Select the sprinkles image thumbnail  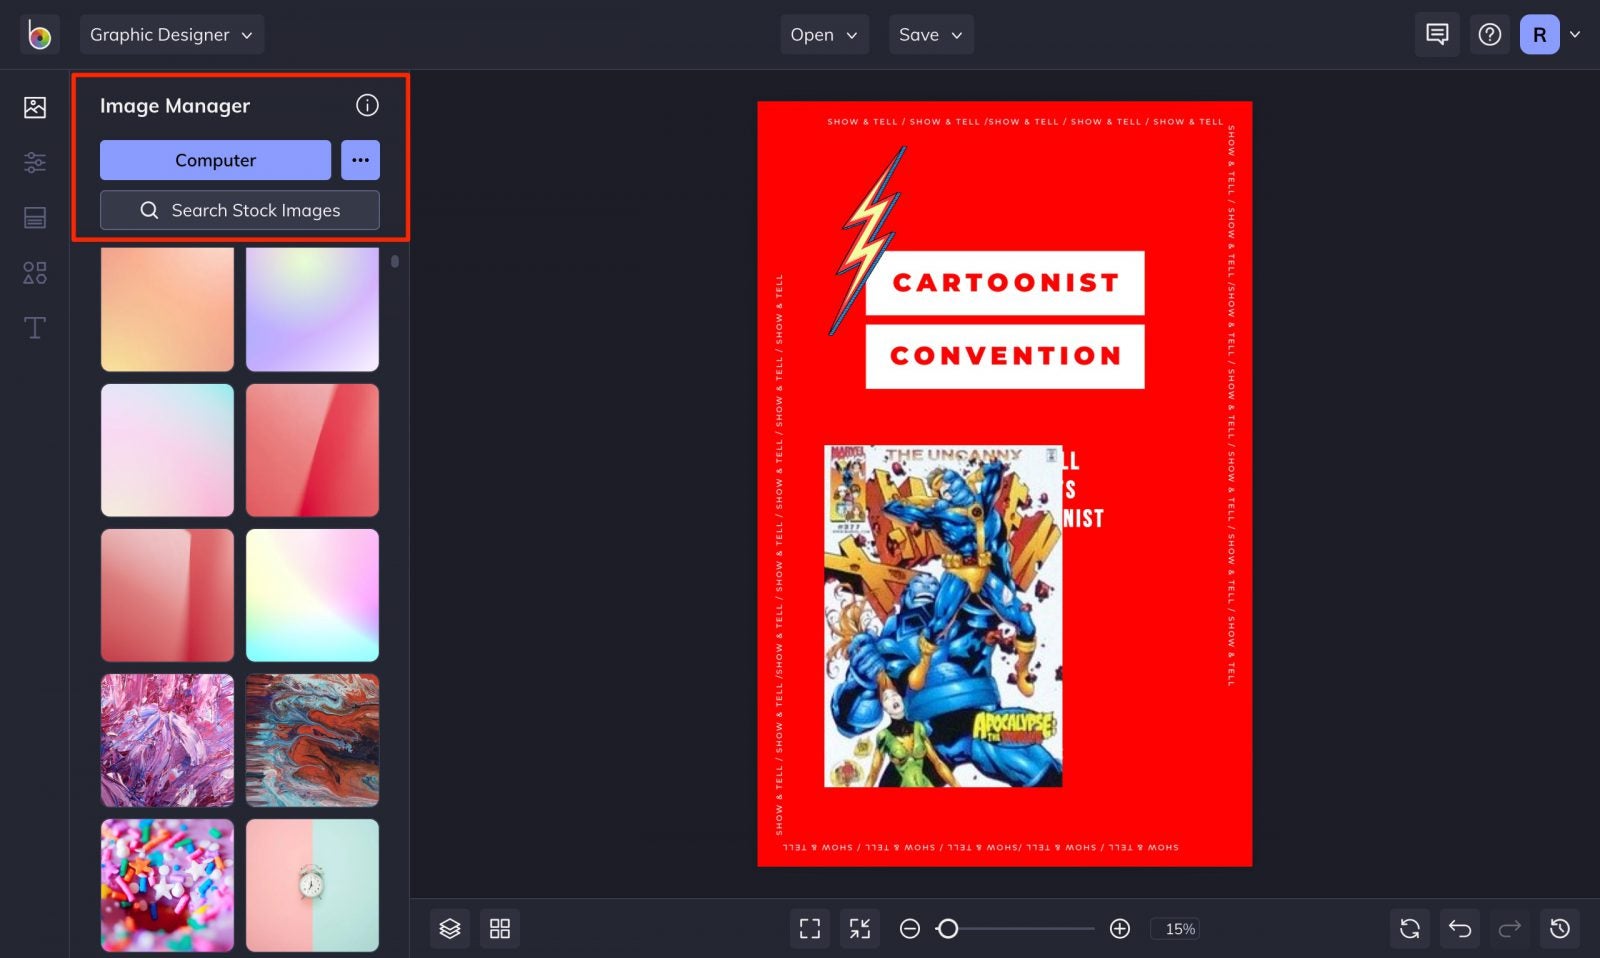[166, 885]
